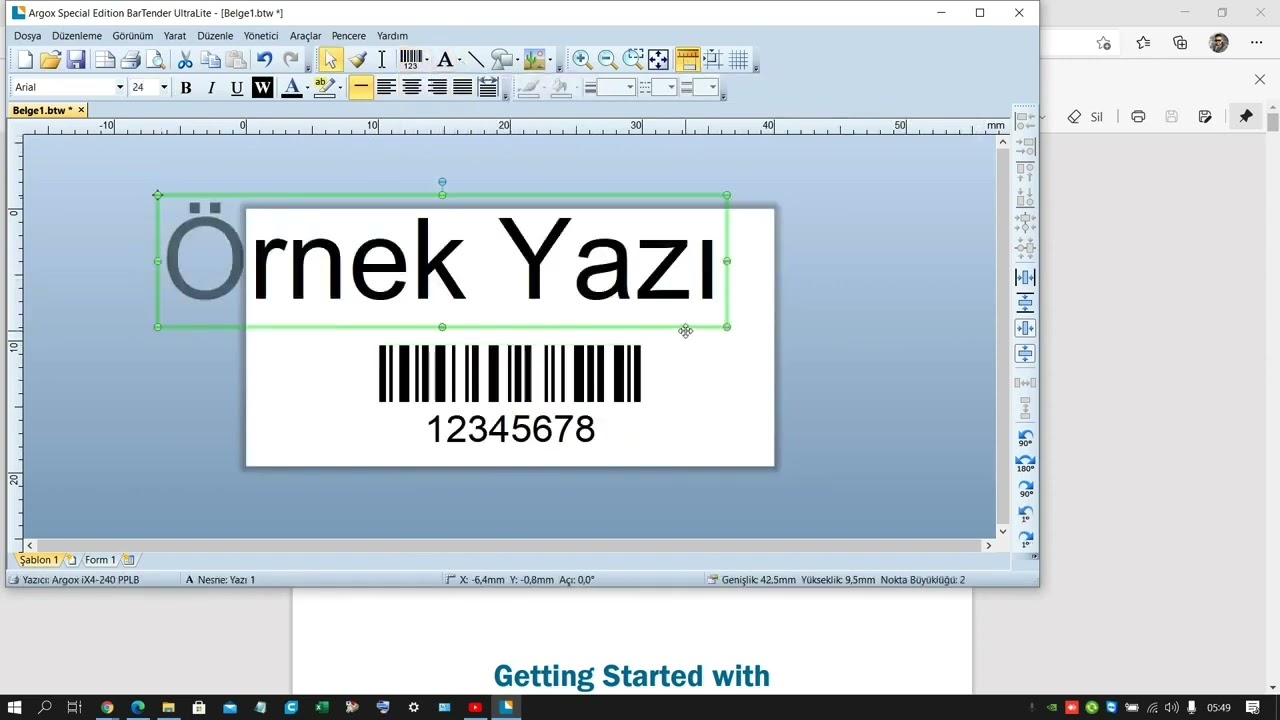Fit view to window icon

[x=658, y=60]
